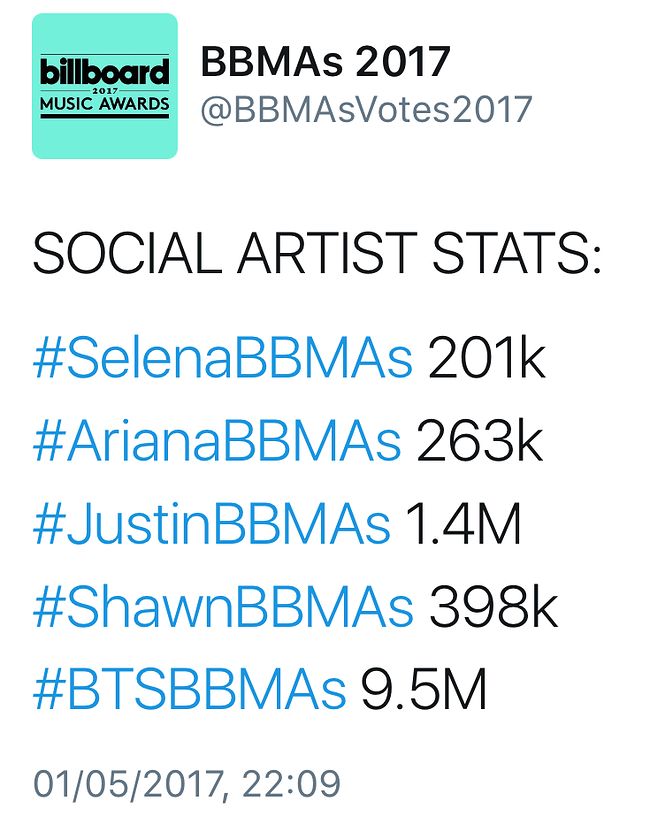Follow the #ArianaBBMAs hashtag link

tap(216, 442)
